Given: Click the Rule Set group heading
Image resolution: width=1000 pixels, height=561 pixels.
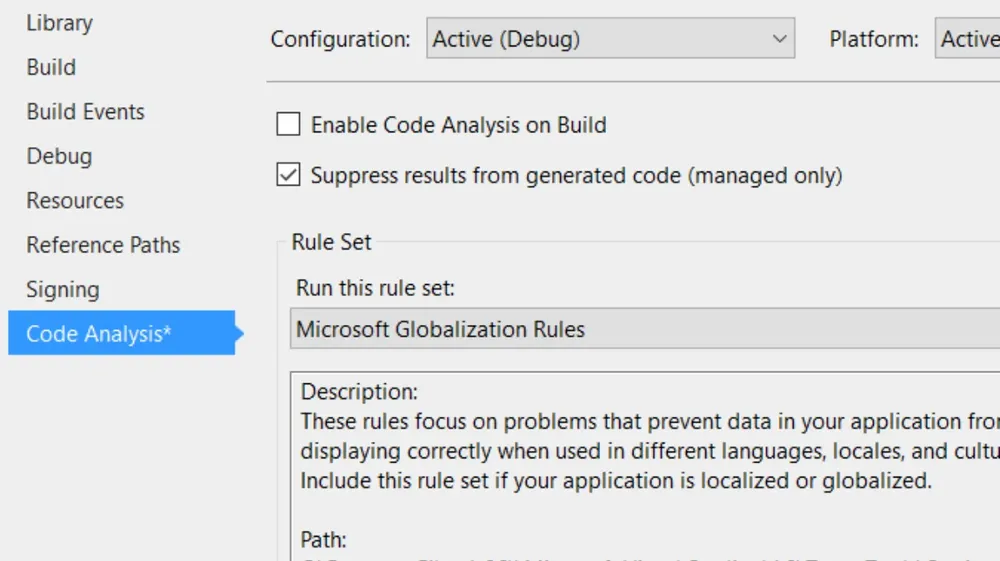Looking at the screenshot, I should click(331, 242).
